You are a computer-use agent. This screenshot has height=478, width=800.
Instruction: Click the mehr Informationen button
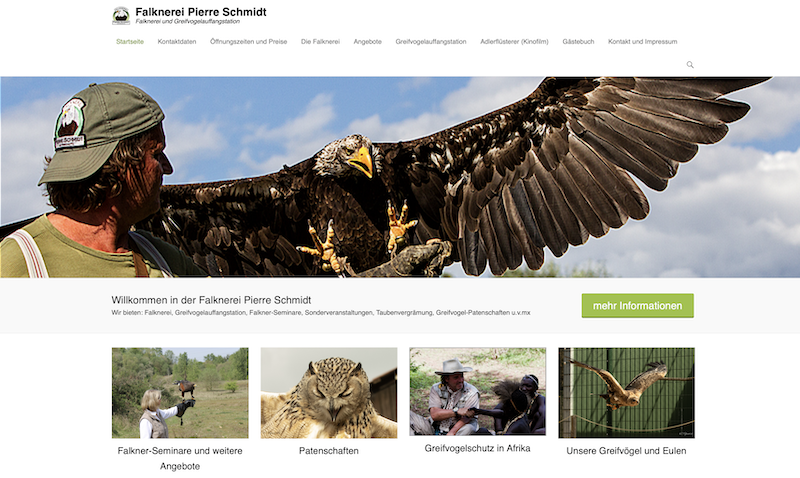[x=637, y=306]
